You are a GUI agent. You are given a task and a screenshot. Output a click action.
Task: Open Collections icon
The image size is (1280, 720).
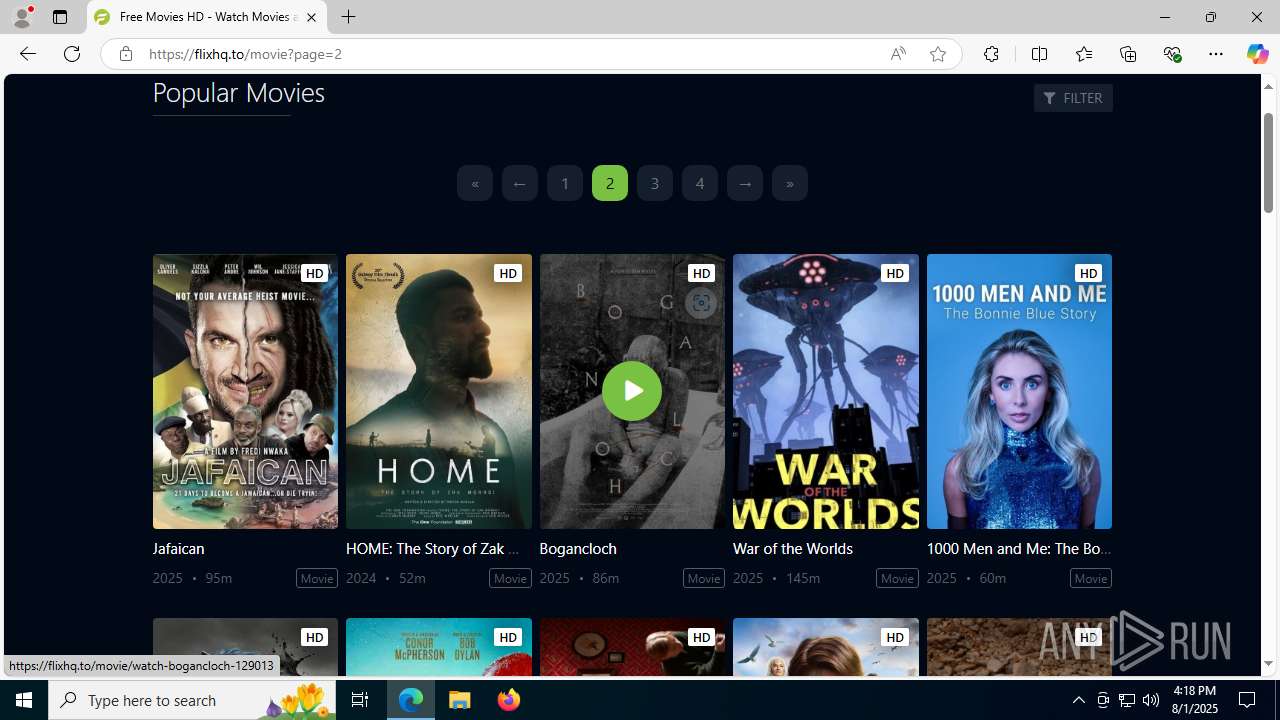1128,54
